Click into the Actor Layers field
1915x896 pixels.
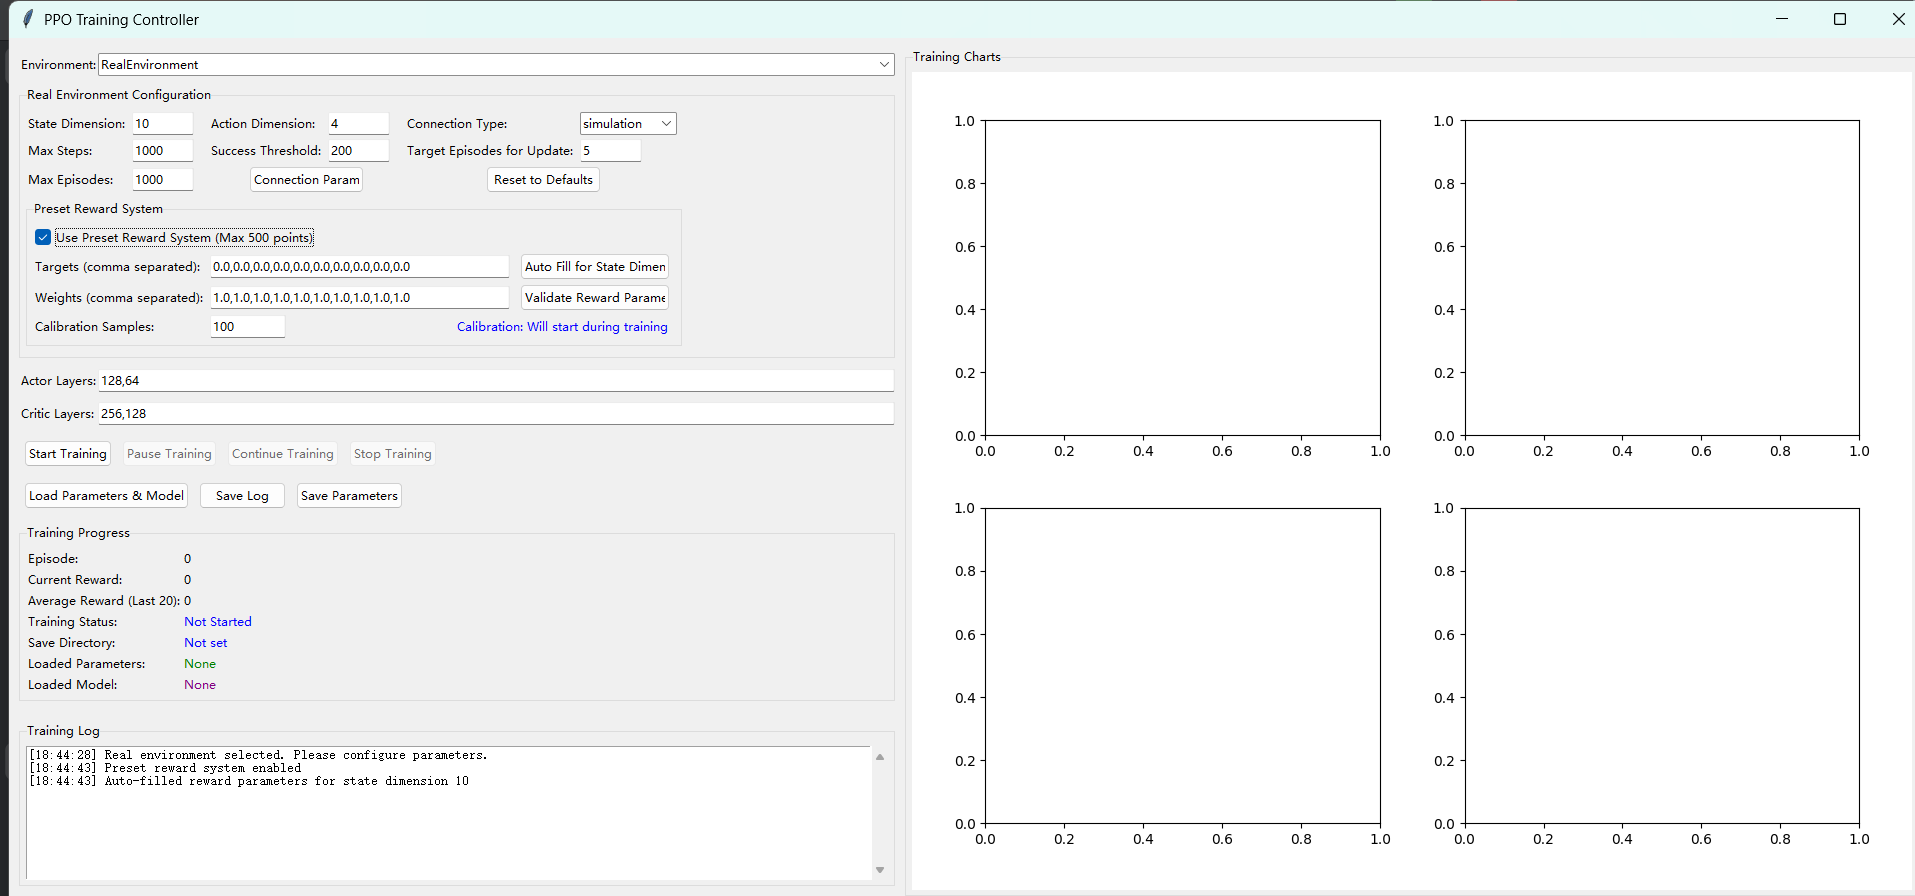click(495, 381)
